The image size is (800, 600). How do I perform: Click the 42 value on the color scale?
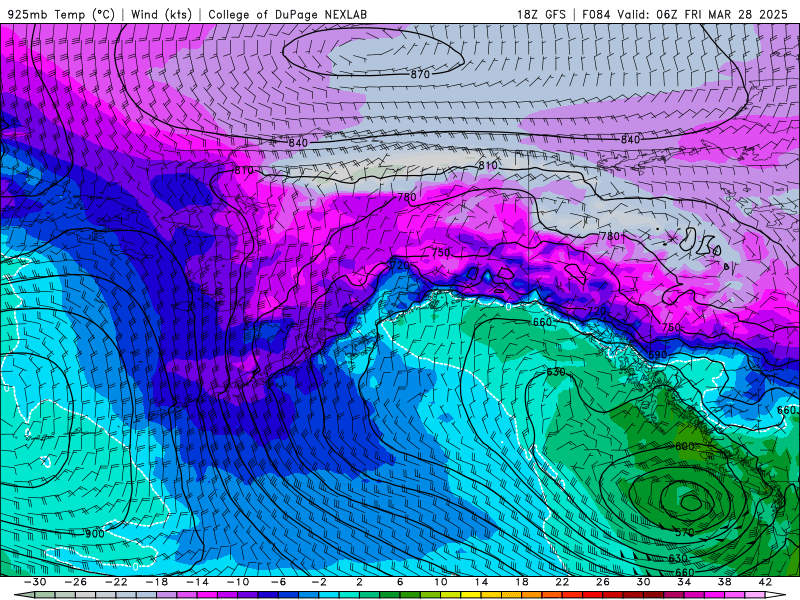pyautogui.click(x=765, y=582)
